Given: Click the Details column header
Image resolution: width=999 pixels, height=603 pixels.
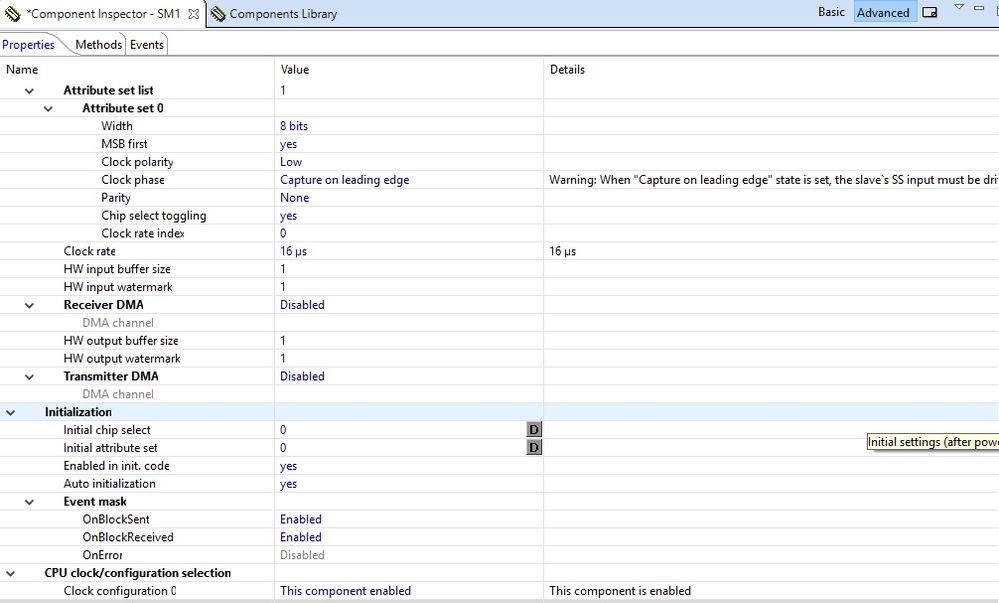Looking at the screenshot, I should pyautogui.click(x=567, y=69).
